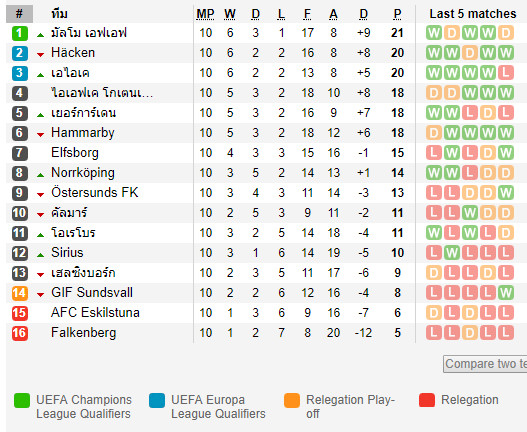This screenshot has width=527, height=432.
Task: Open the AFC Eskilstuna team link
Action: (95, 313)
